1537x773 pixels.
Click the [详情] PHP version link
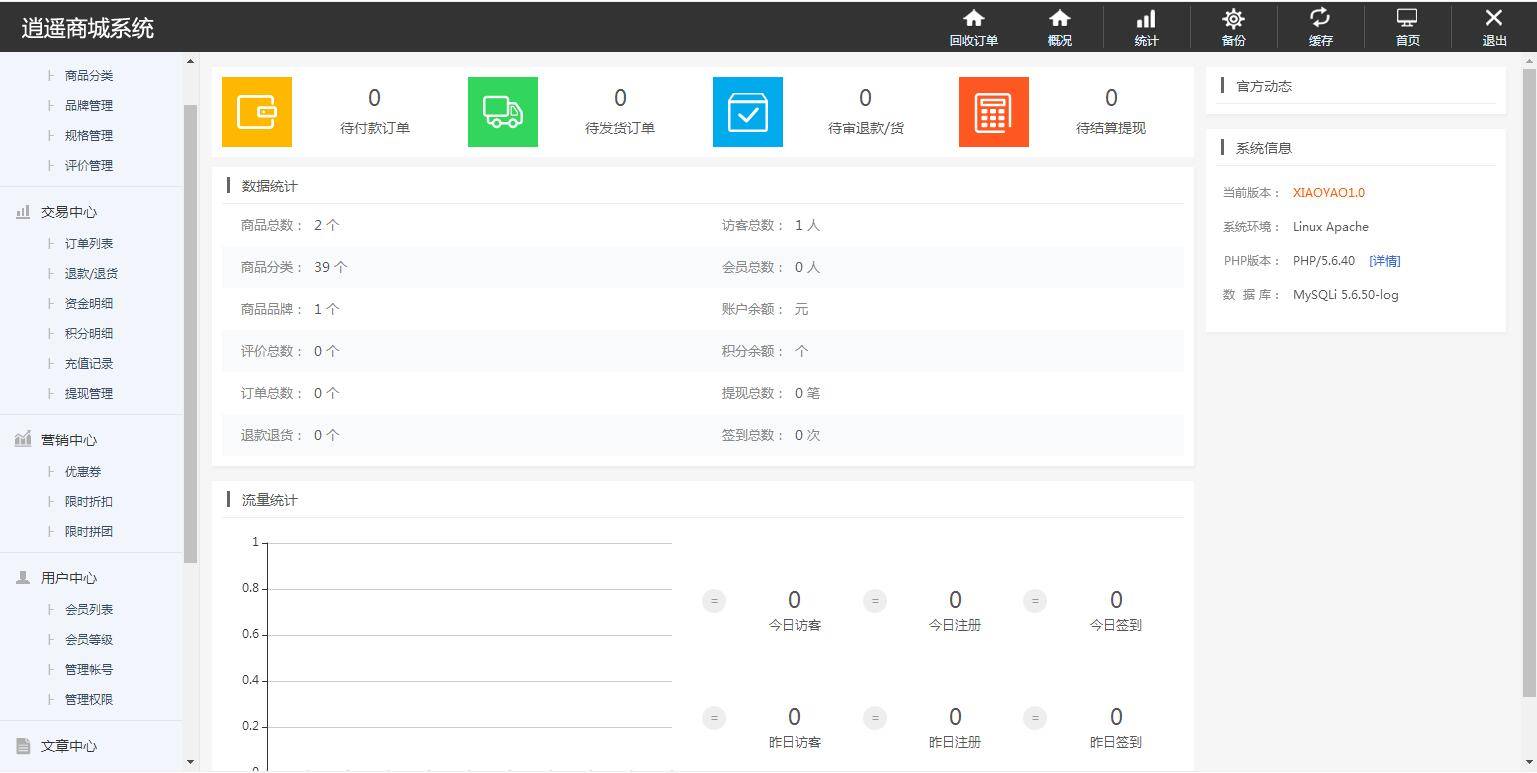point(1385,260)
